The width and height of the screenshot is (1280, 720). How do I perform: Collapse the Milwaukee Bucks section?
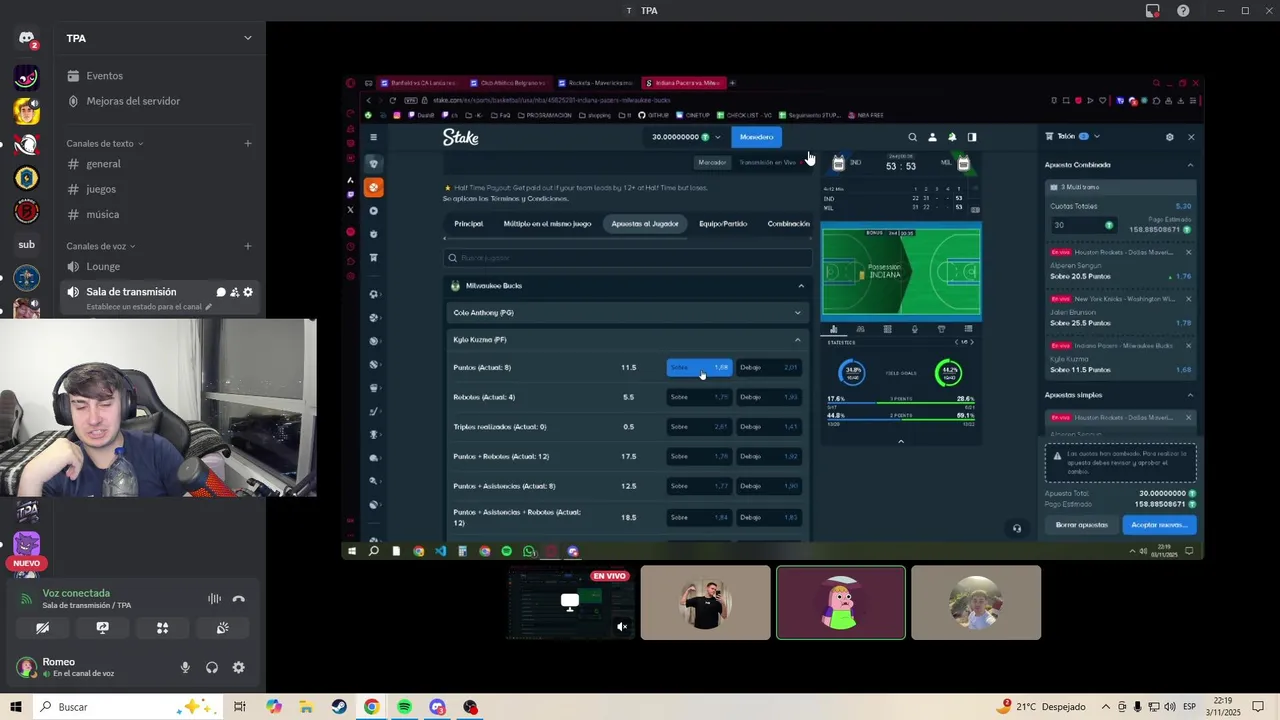point(800,286)
